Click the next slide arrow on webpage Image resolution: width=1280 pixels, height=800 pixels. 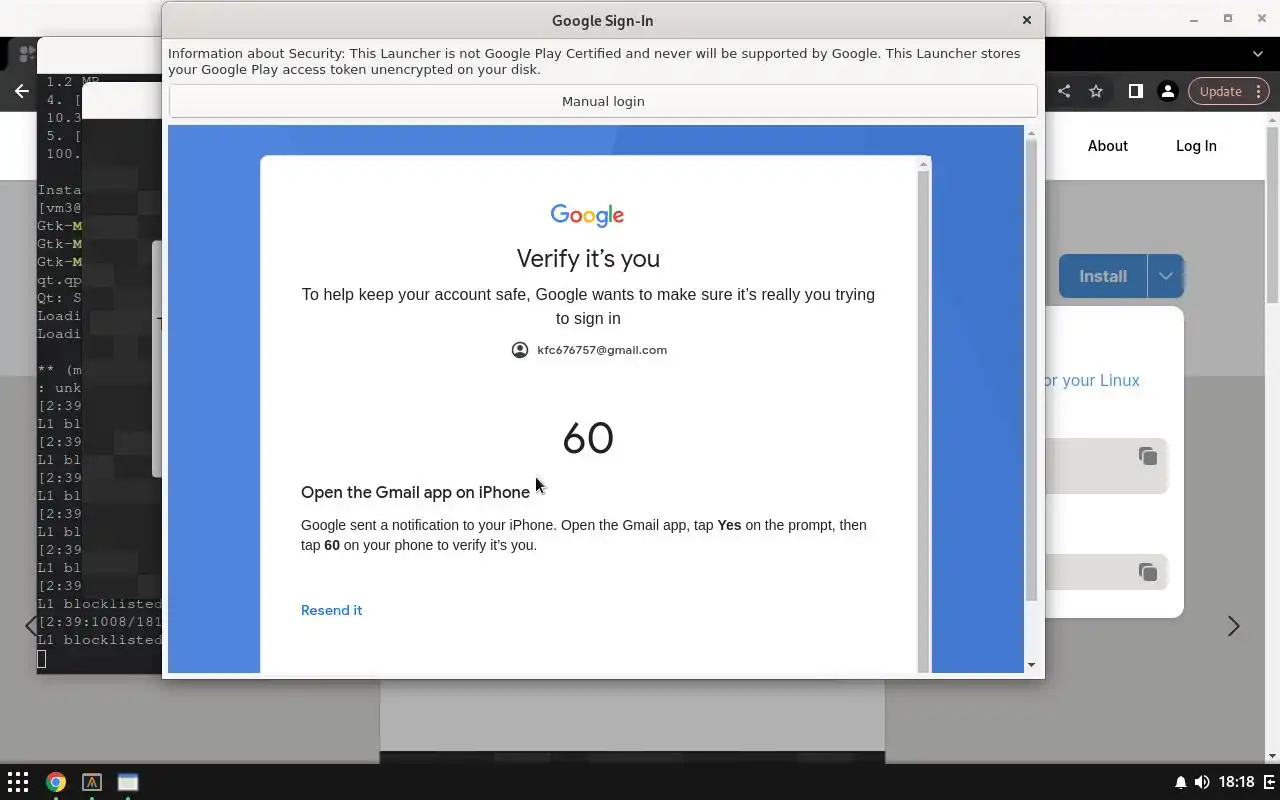click(x=1233, y=626)
